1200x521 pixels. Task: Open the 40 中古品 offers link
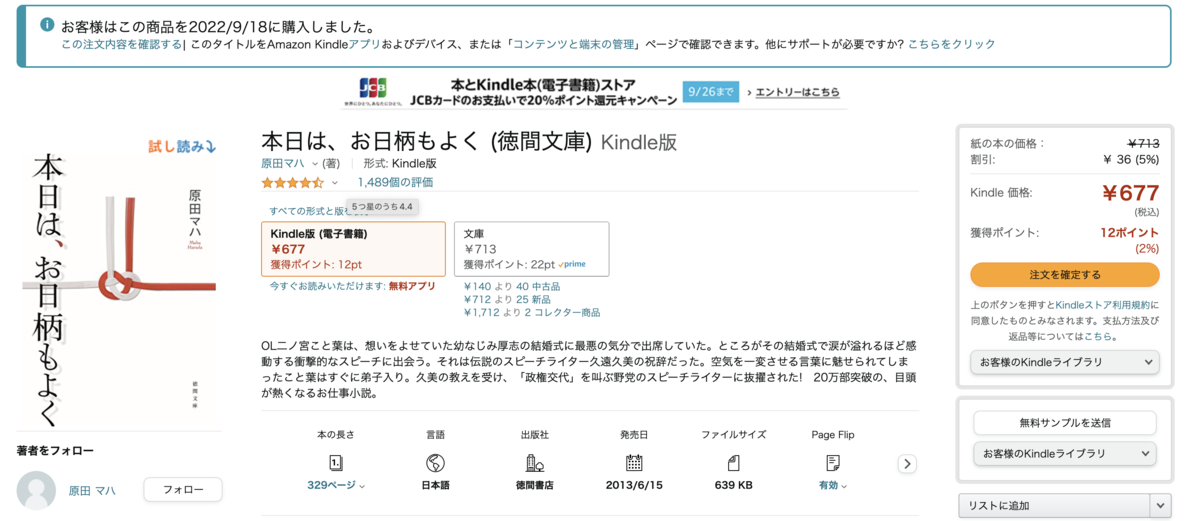(x=538, y=287)
